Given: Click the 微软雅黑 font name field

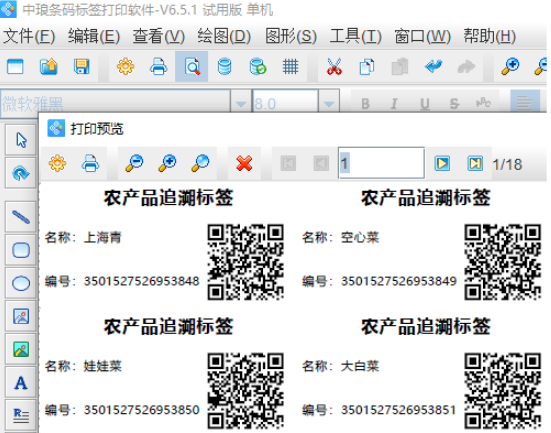Looking at the screenshot, I should [116, 103].
